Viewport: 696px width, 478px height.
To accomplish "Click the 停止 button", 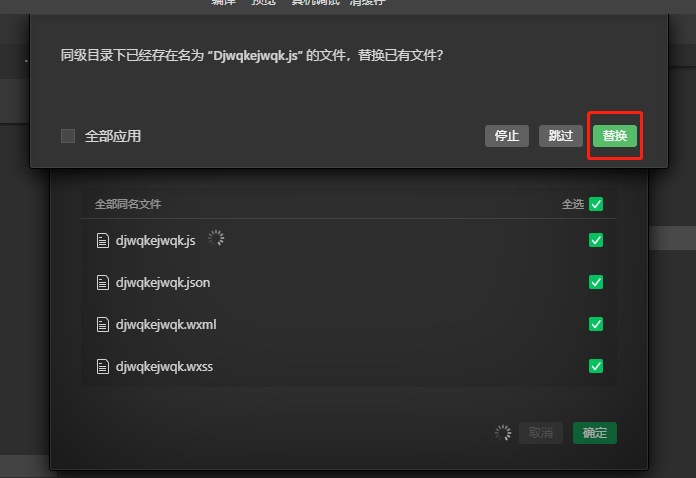I will pos(507,136).
